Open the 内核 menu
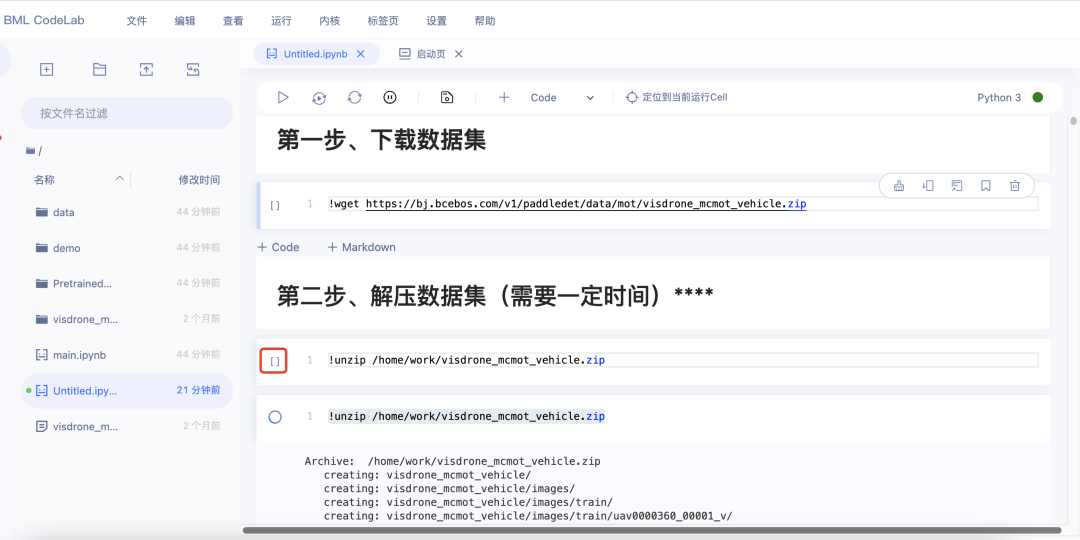The image size is (1080, 540). [329, 21]
